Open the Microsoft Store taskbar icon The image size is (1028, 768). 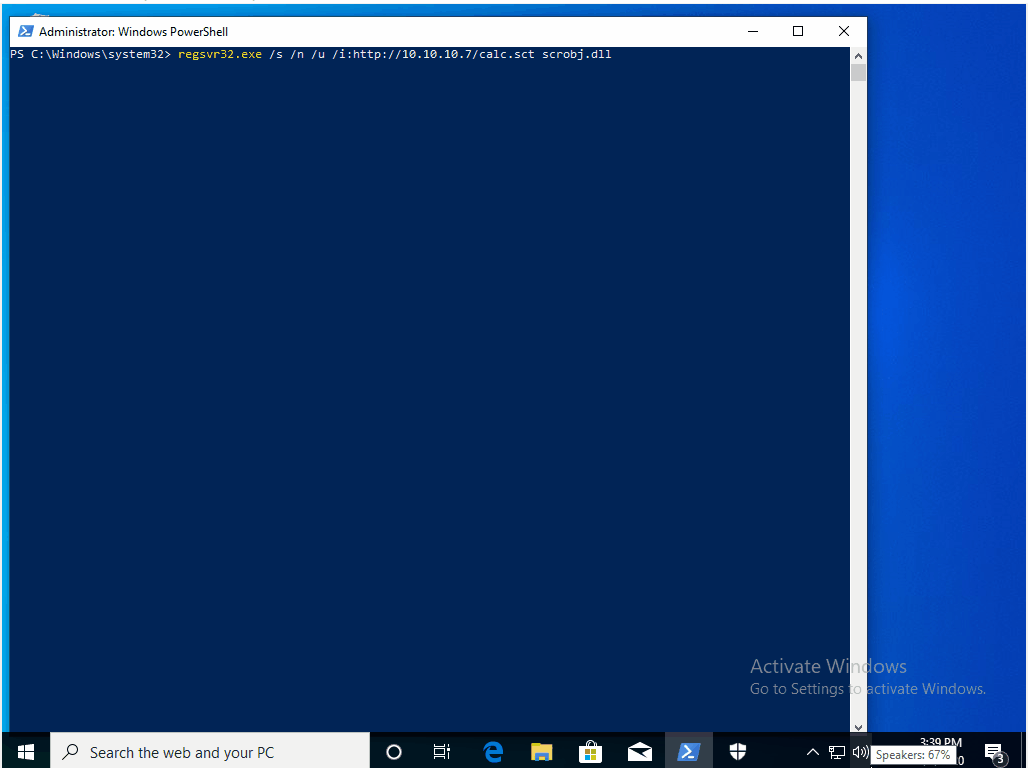click(x=590, y=752)
